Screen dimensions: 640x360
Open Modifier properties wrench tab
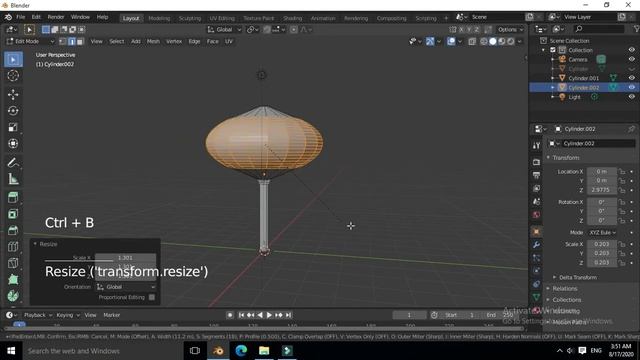coord(536,244)
